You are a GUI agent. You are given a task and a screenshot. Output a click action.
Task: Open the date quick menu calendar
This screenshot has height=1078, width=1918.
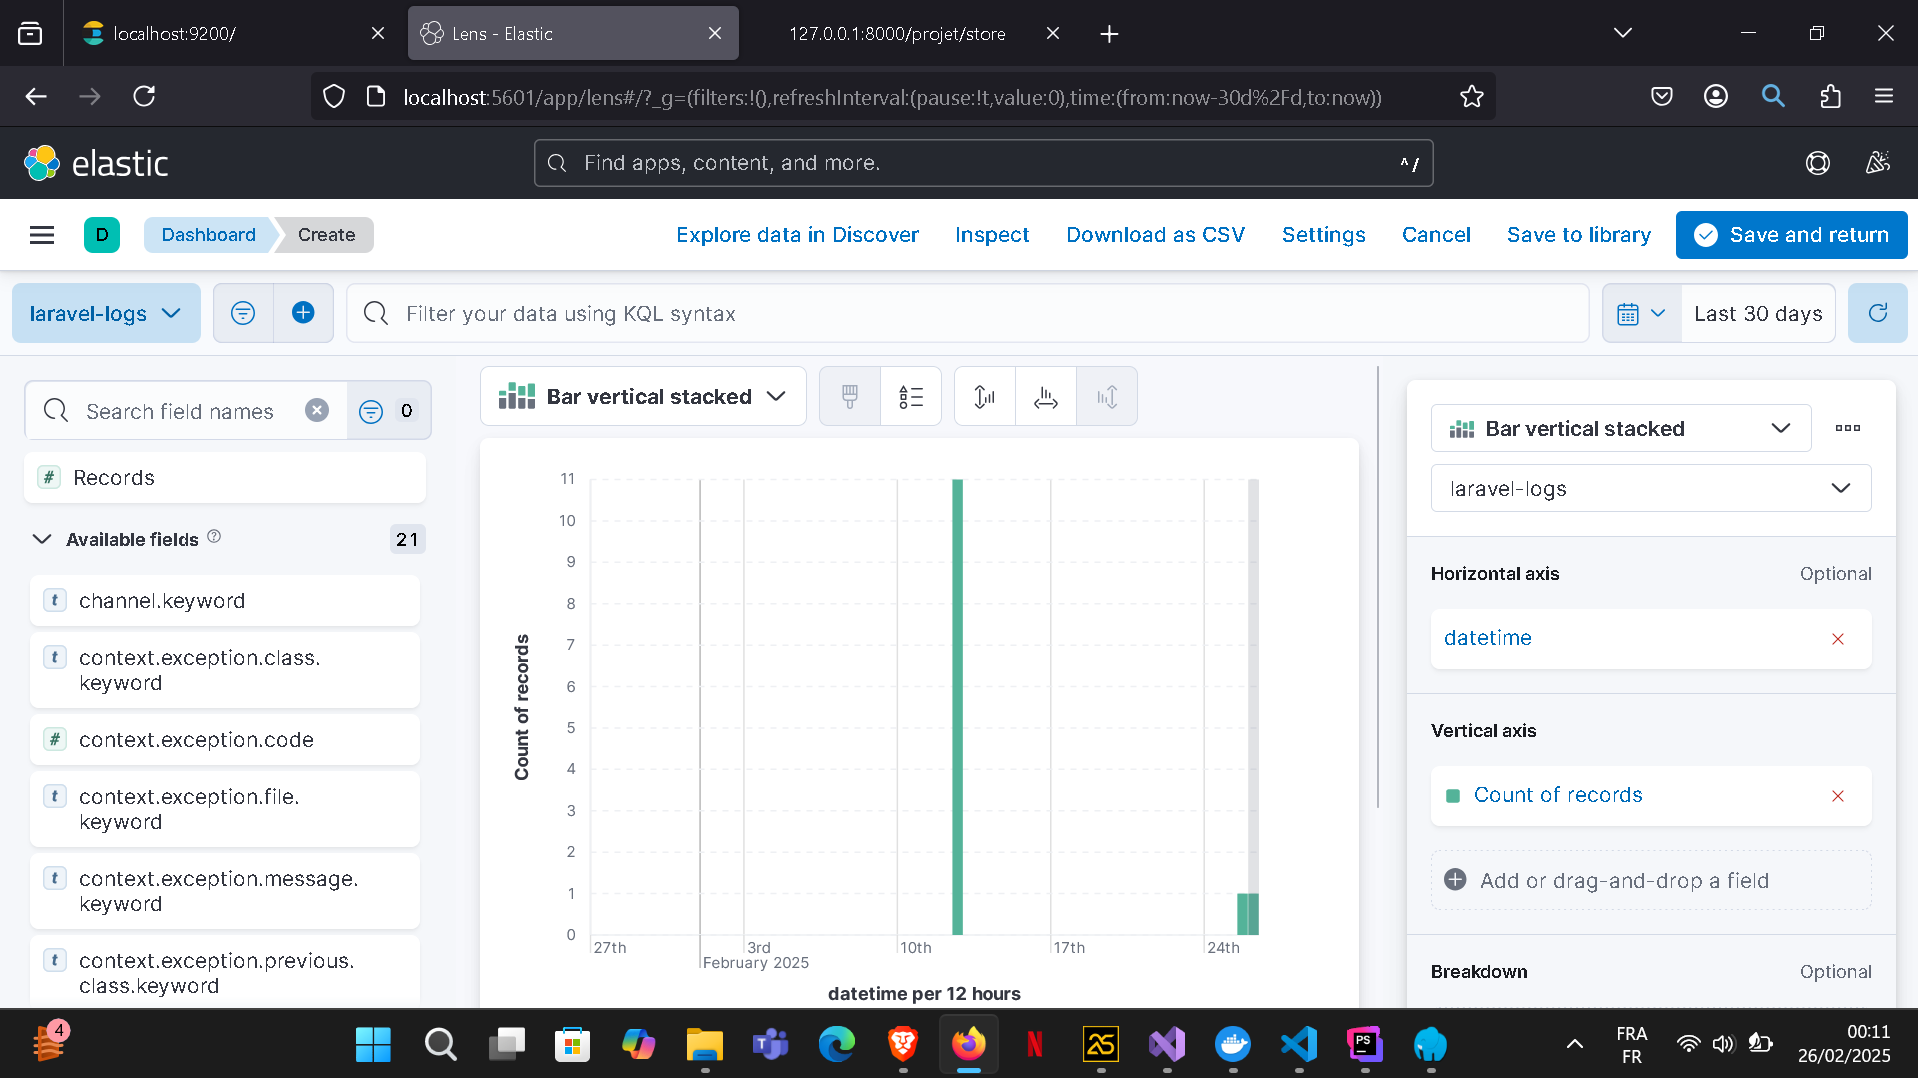click(x=1642, y=313)
